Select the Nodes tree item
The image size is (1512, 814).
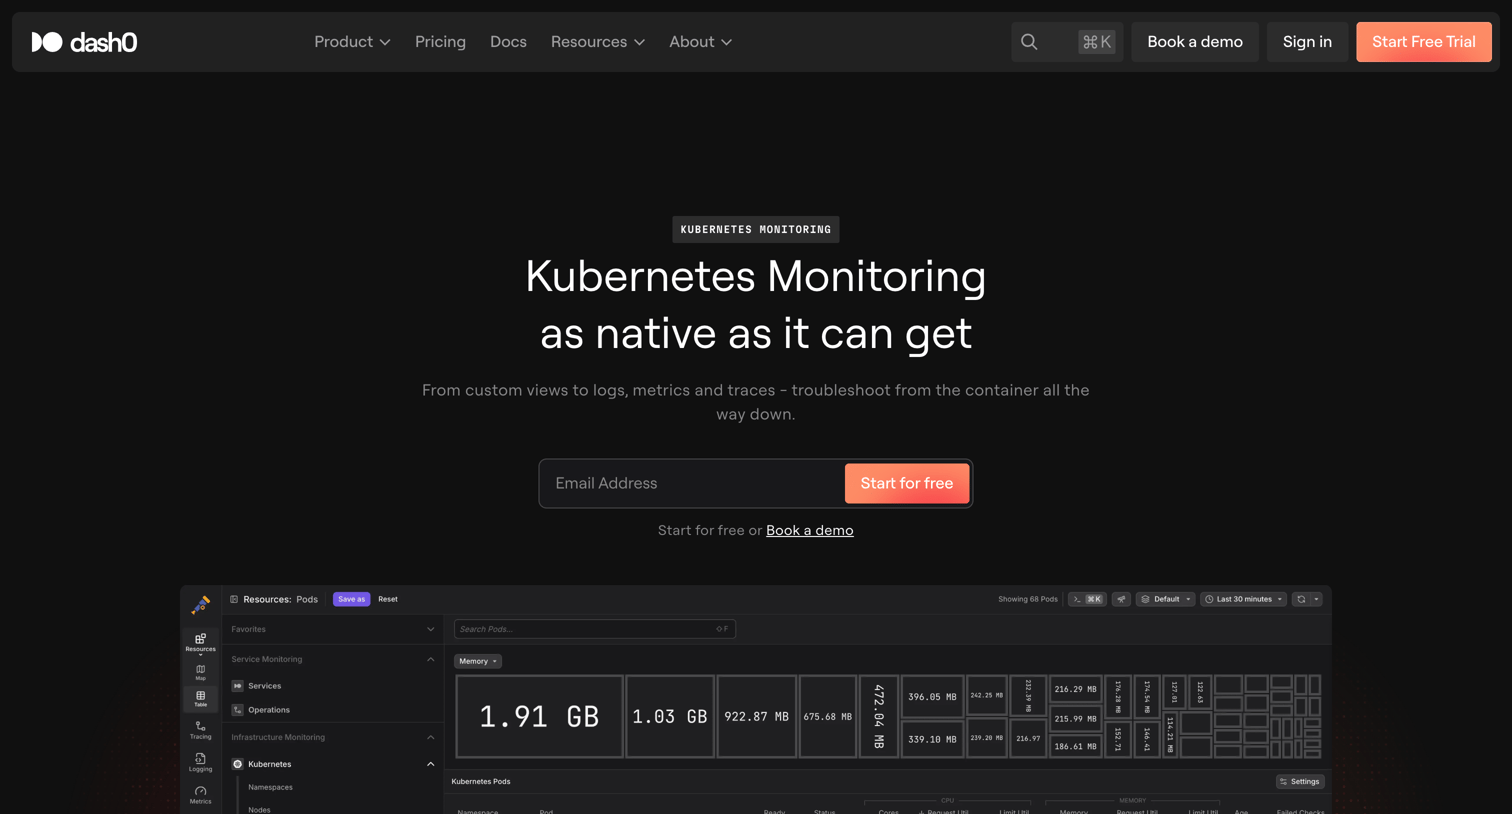259,810
